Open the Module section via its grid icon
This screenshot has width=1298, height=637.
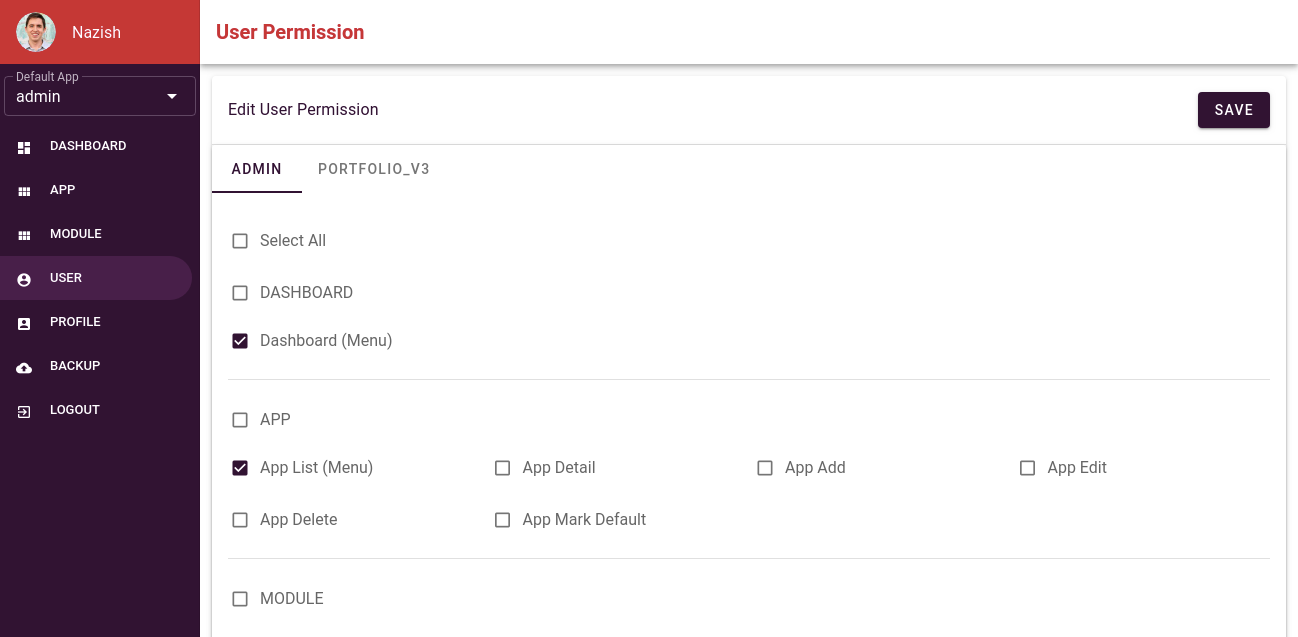tap(24, 234)
